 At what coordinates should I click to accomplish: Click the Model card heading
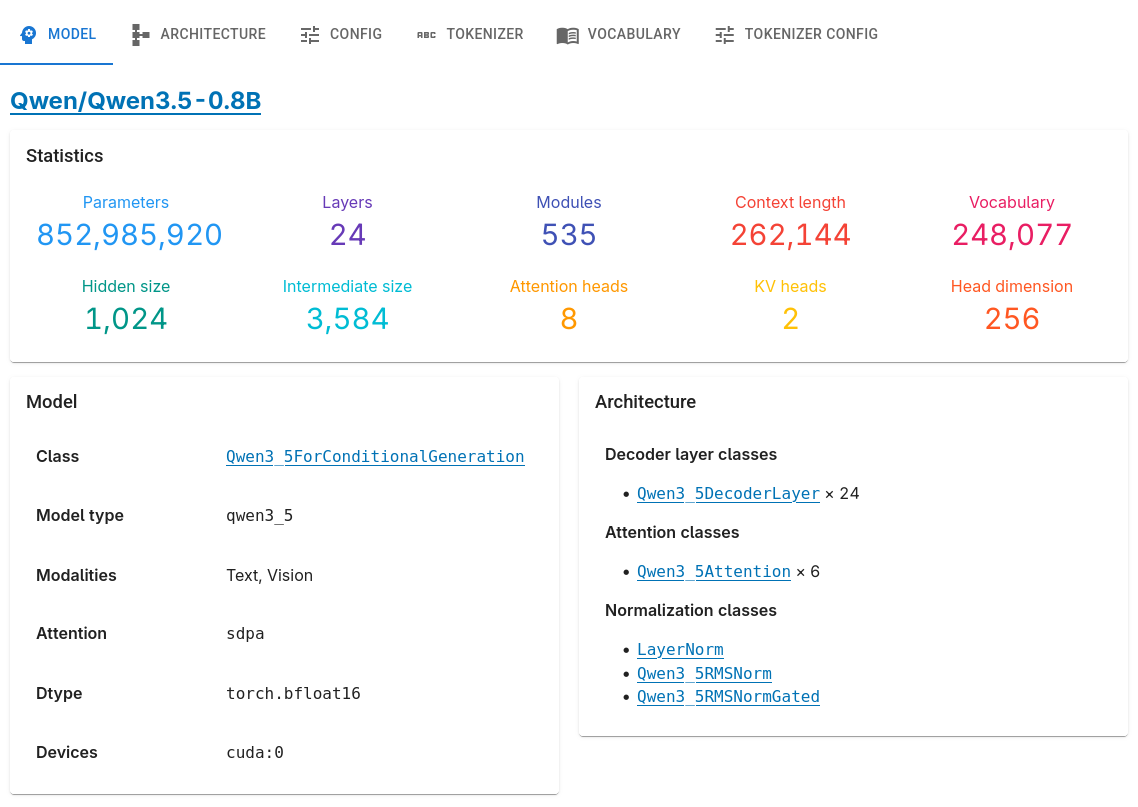(x=52, y=402)
